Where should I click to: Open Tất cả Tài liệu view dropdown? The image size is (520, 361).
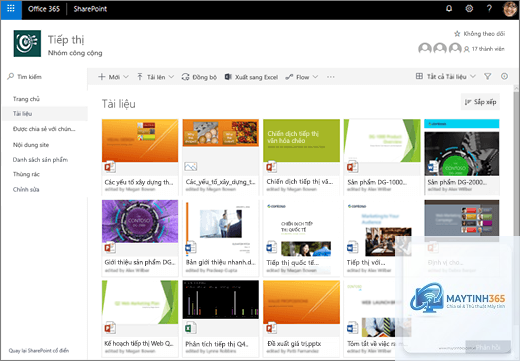[446, 77]
